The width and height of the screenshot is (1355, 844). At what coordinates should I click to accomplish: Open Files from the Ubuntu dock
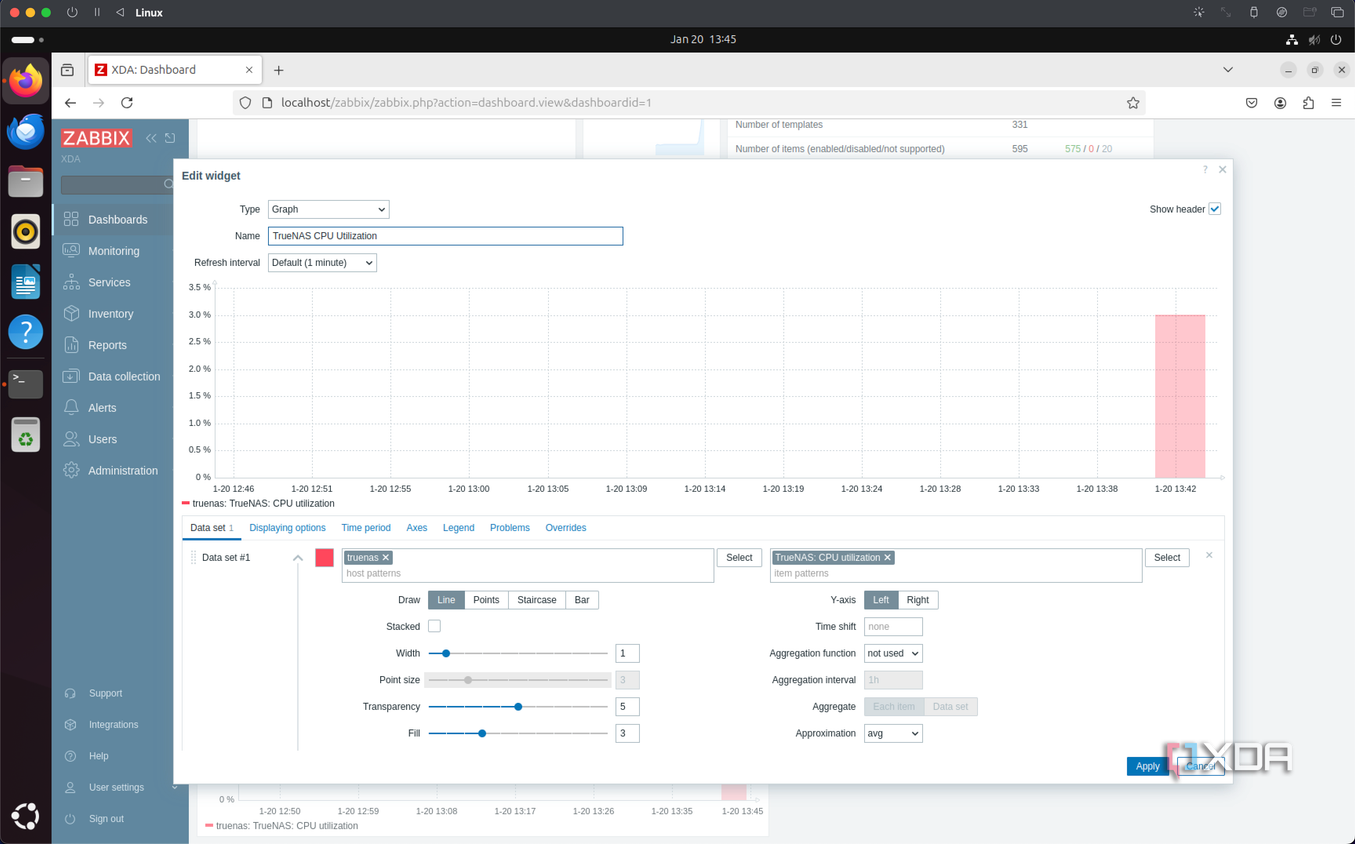tap(26, 181)
